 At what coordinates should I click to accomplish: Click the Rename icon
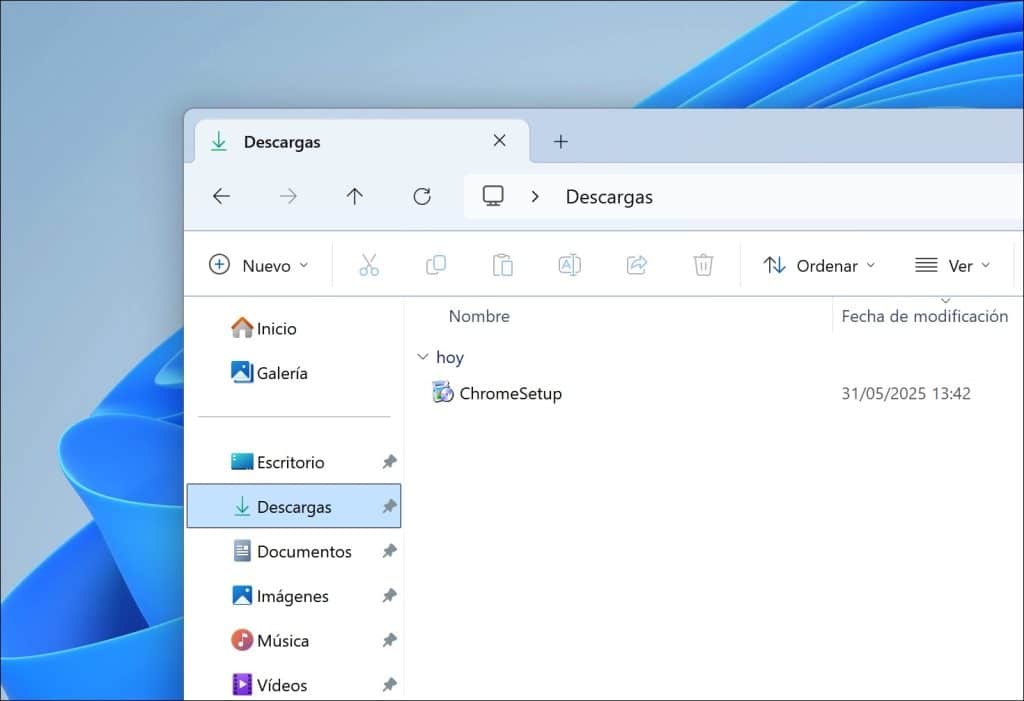click(x=569, y=265)
